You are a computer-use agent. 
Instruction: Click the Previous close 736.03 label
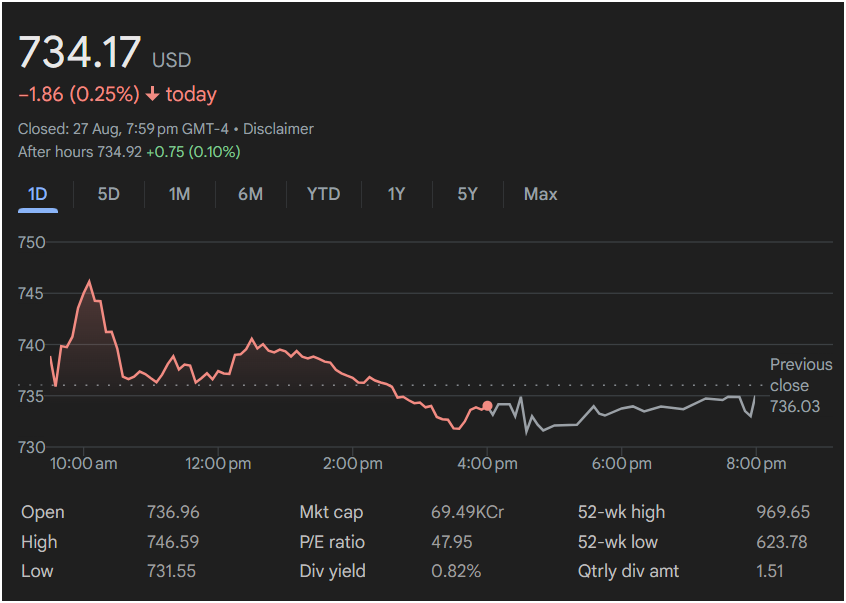pyautogui.click(x=801, y=385)
